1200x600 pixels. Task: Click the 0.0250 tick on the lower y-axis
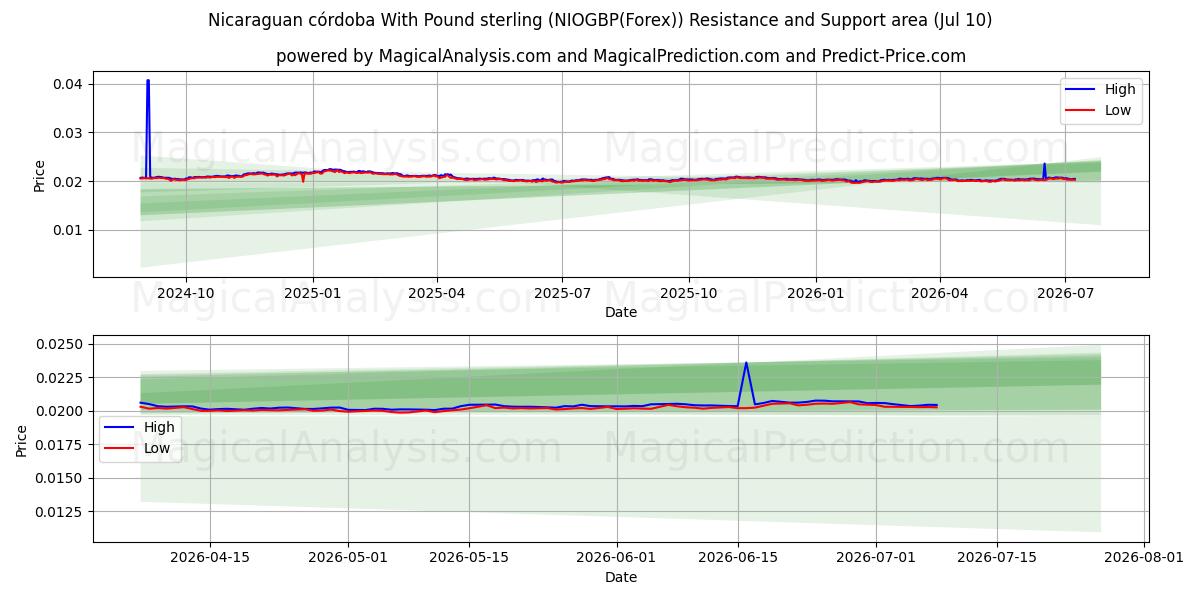pos(59,344)
